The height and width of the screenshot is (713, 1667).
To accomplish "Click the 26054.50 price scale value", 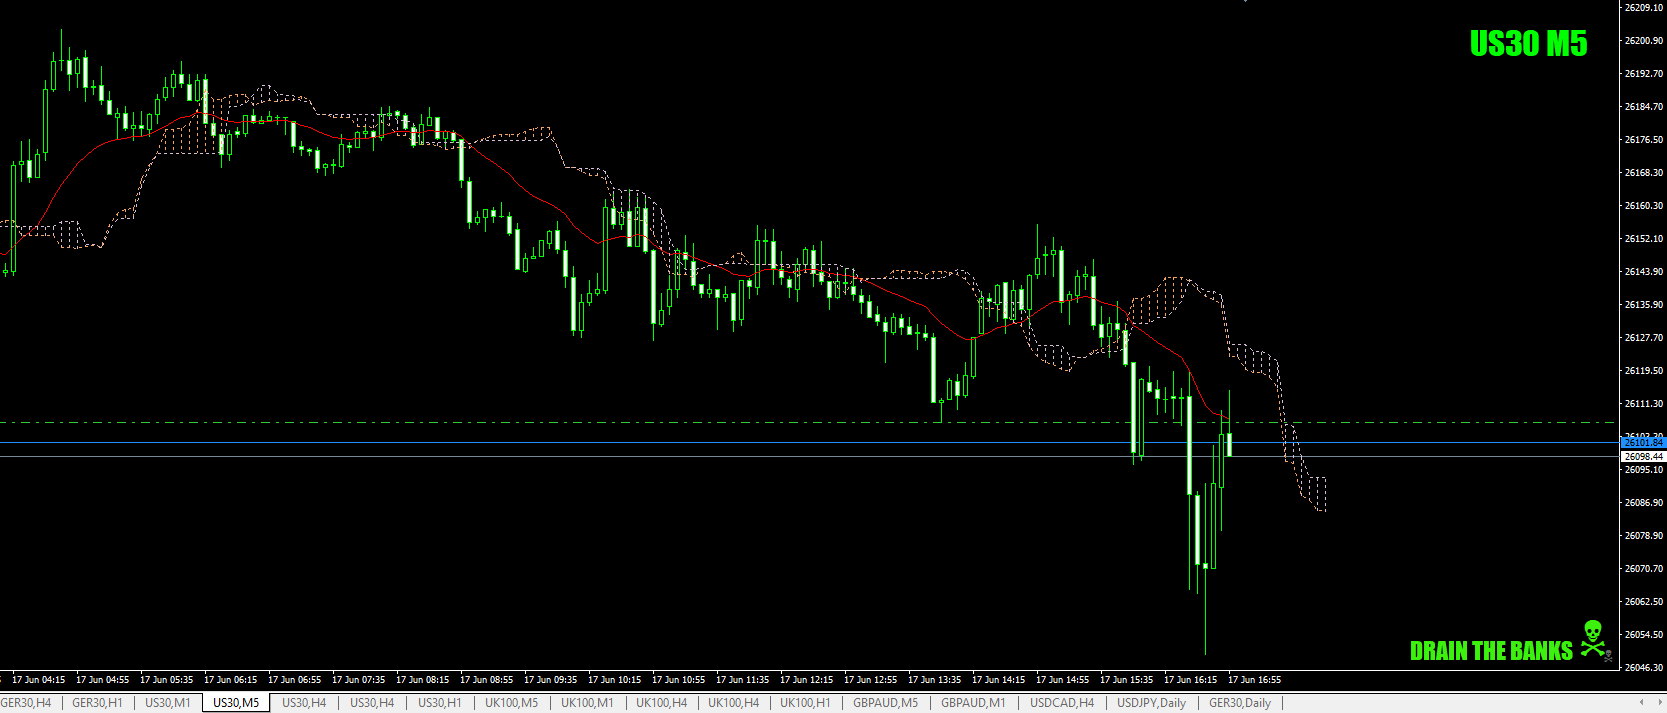I will (1644, 635).
